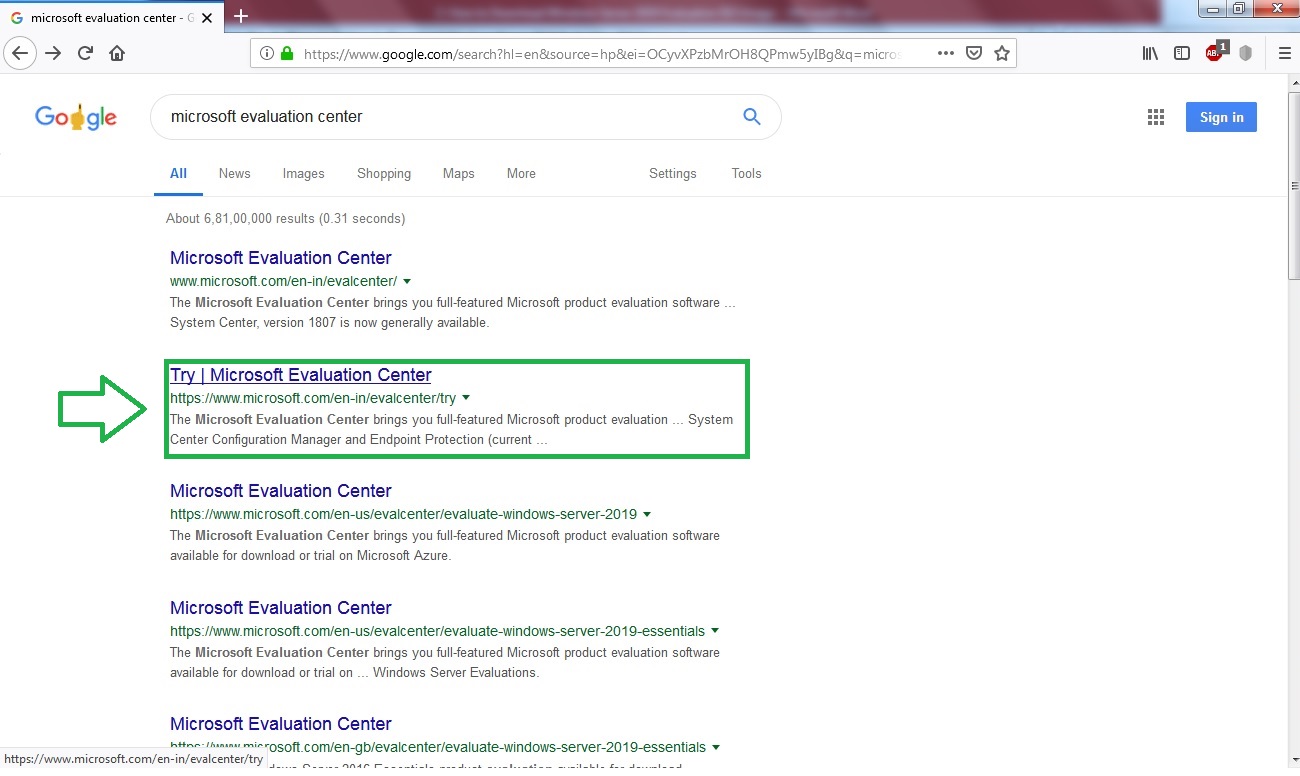Expand arrow next to www.microsoft.com/en-in/evalcenter/ URL
The image size is (1300, 776).
point(407,282)
